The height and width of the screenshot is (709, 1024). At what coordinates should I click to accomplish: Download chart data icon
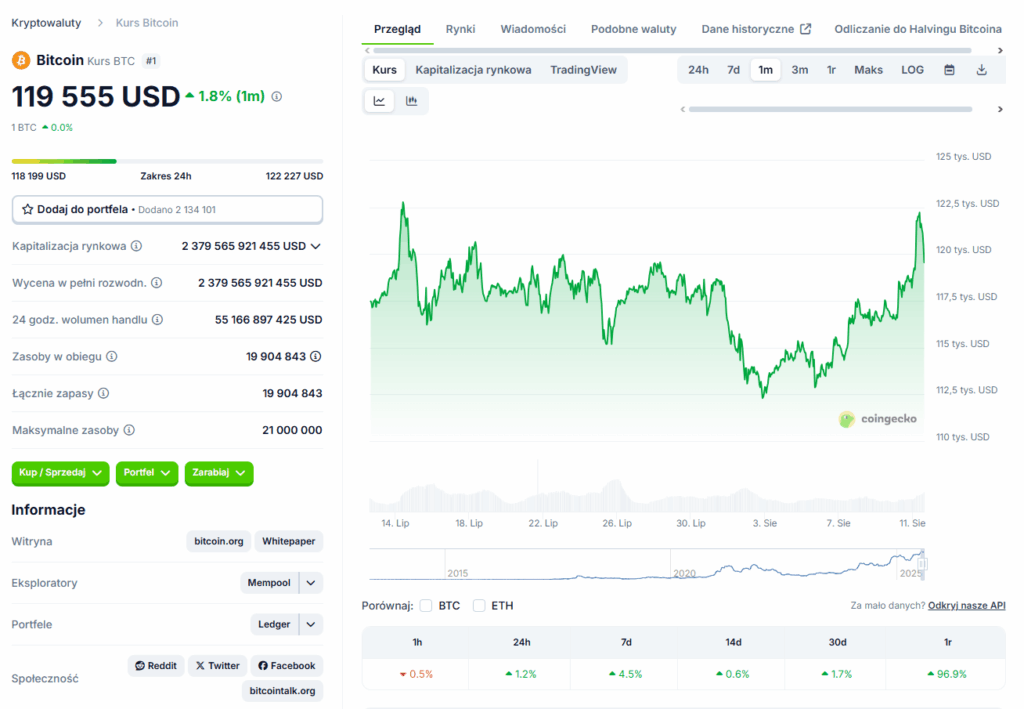click(x=982, y=70)
